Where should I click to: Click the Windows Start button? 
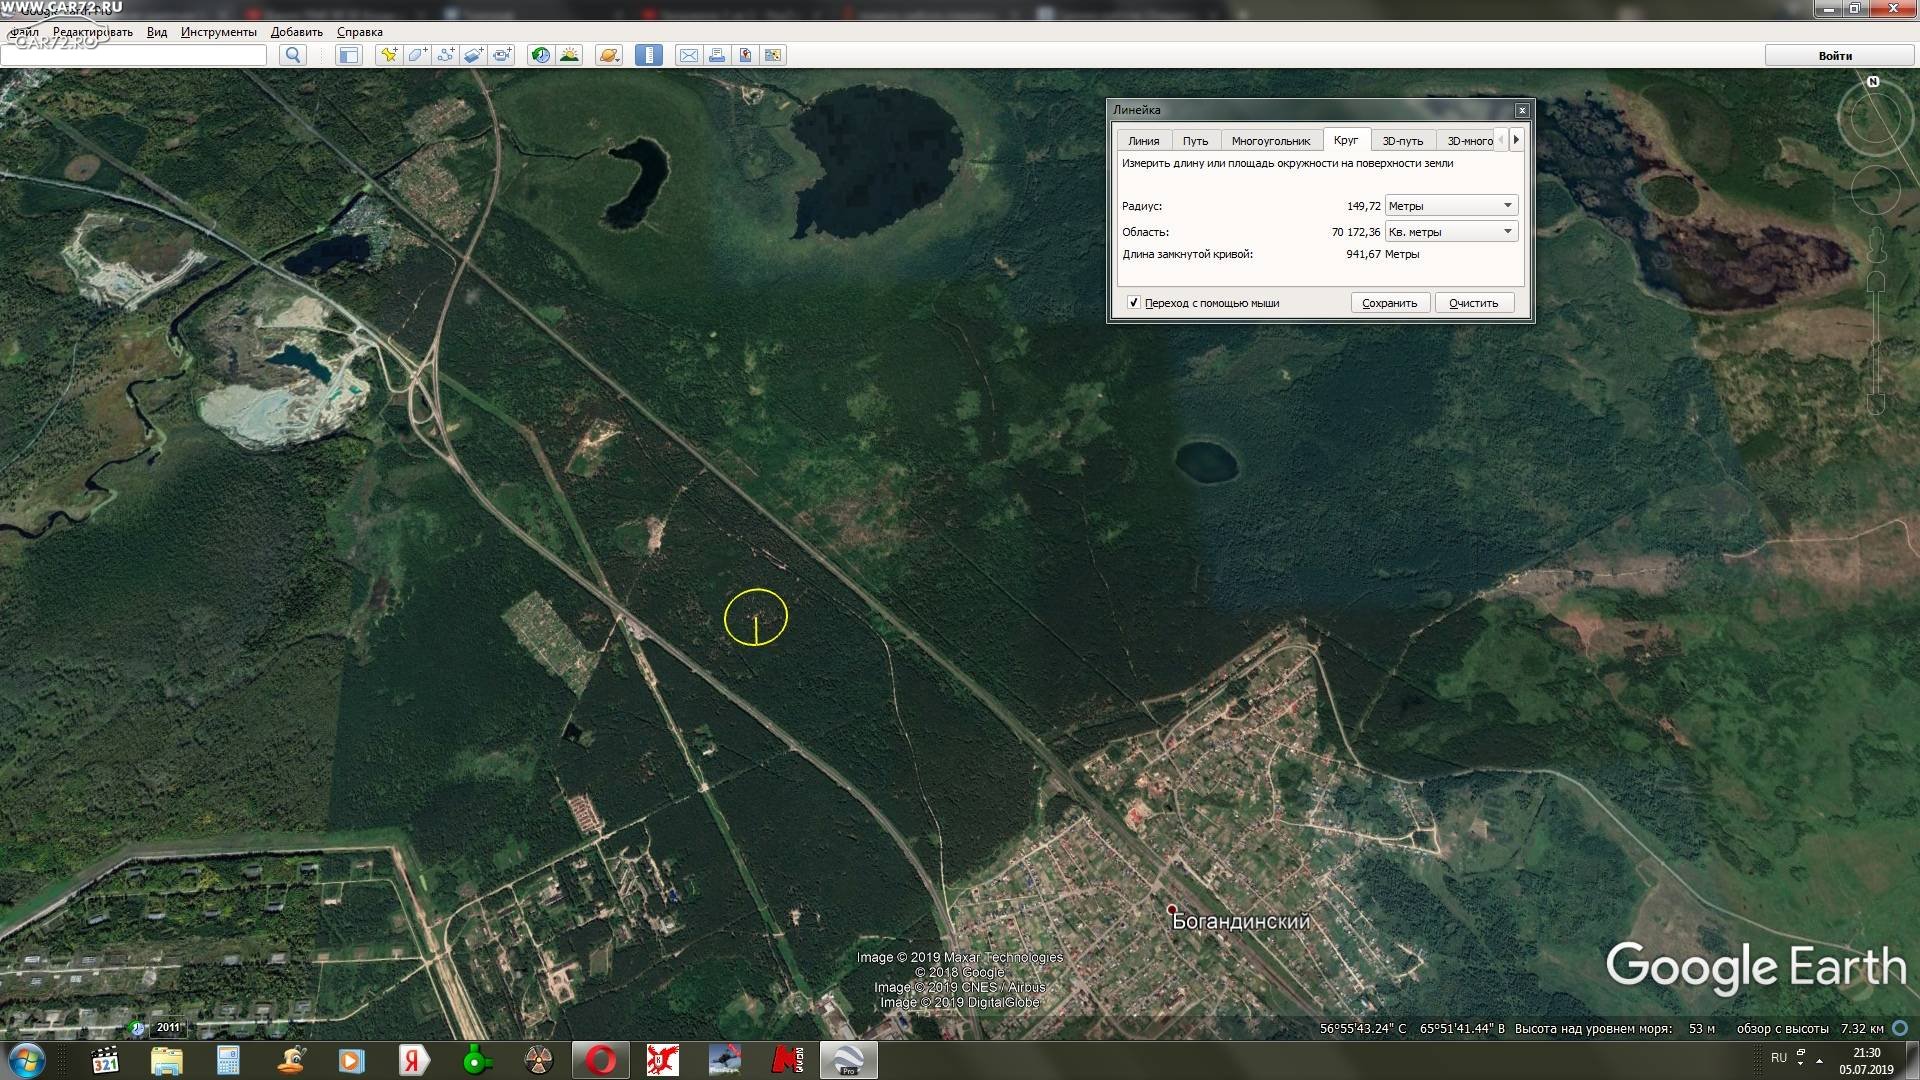[x=27, y=1060]
